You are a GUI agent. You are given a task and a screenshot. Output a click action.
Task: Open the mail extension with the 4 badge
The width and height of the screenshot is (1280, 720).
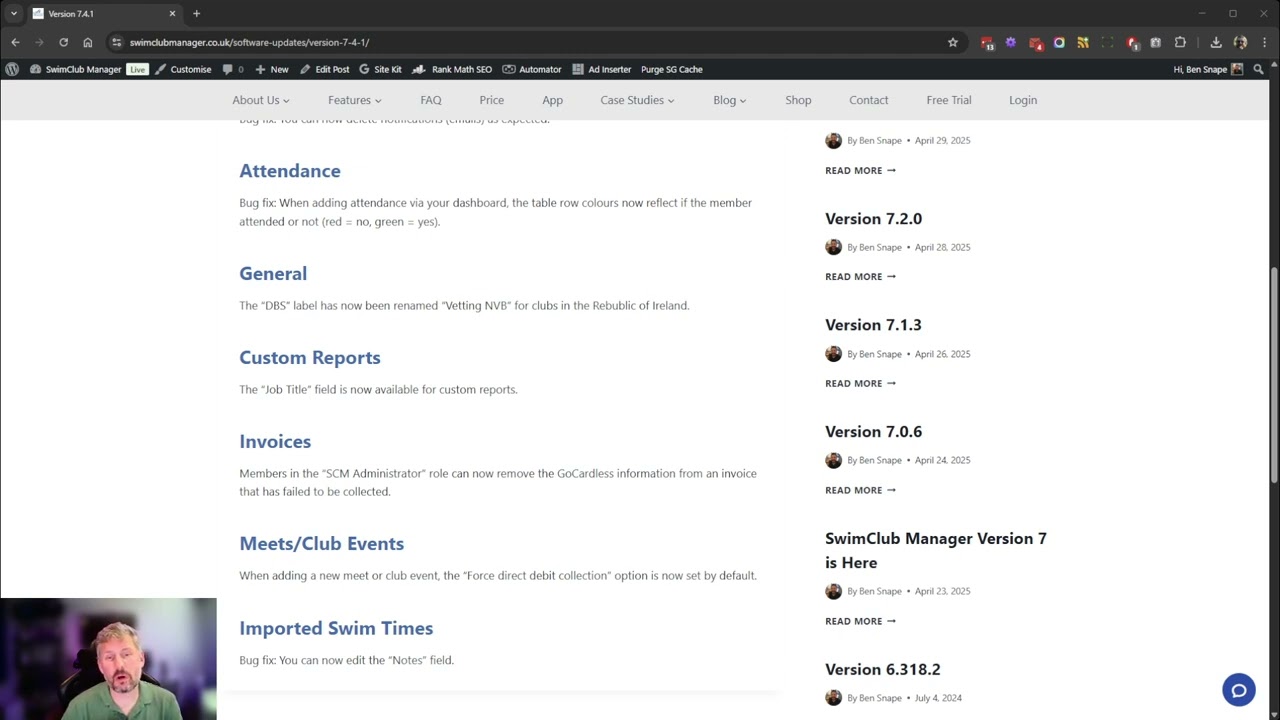(x=1035, y=43)
